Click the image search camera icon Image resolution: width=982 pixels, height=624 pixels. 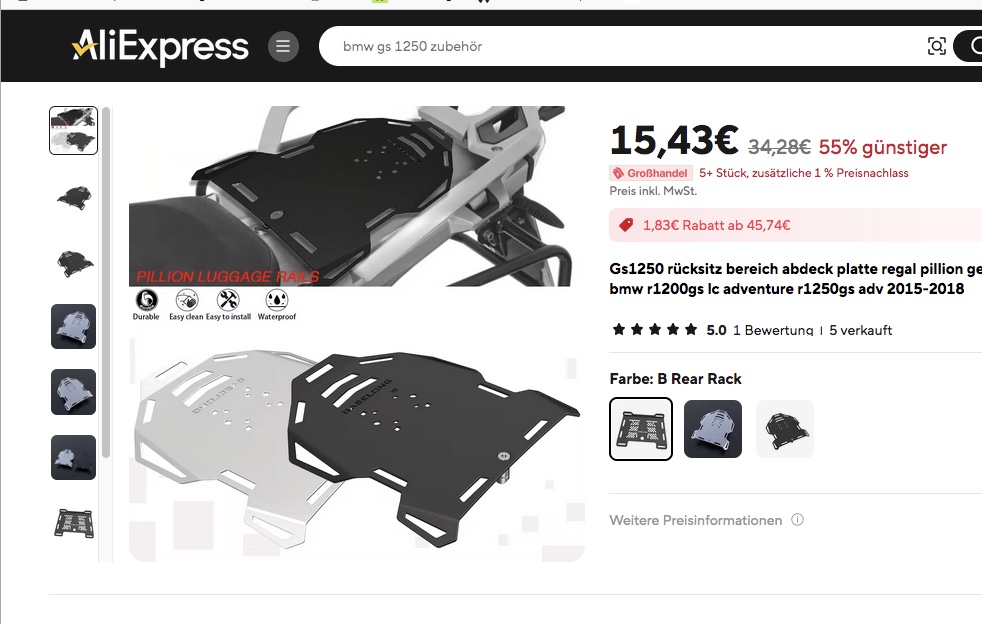[x=936, y=46]
